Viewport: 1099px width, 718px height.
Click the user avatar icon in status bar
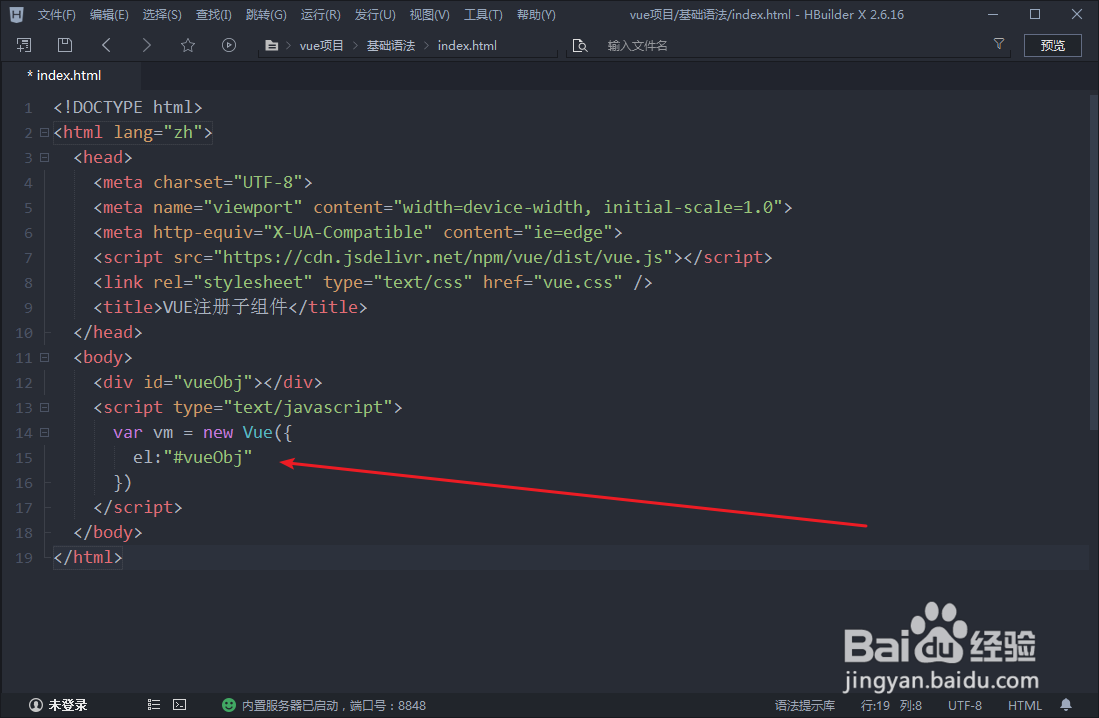tap(36, 705)
